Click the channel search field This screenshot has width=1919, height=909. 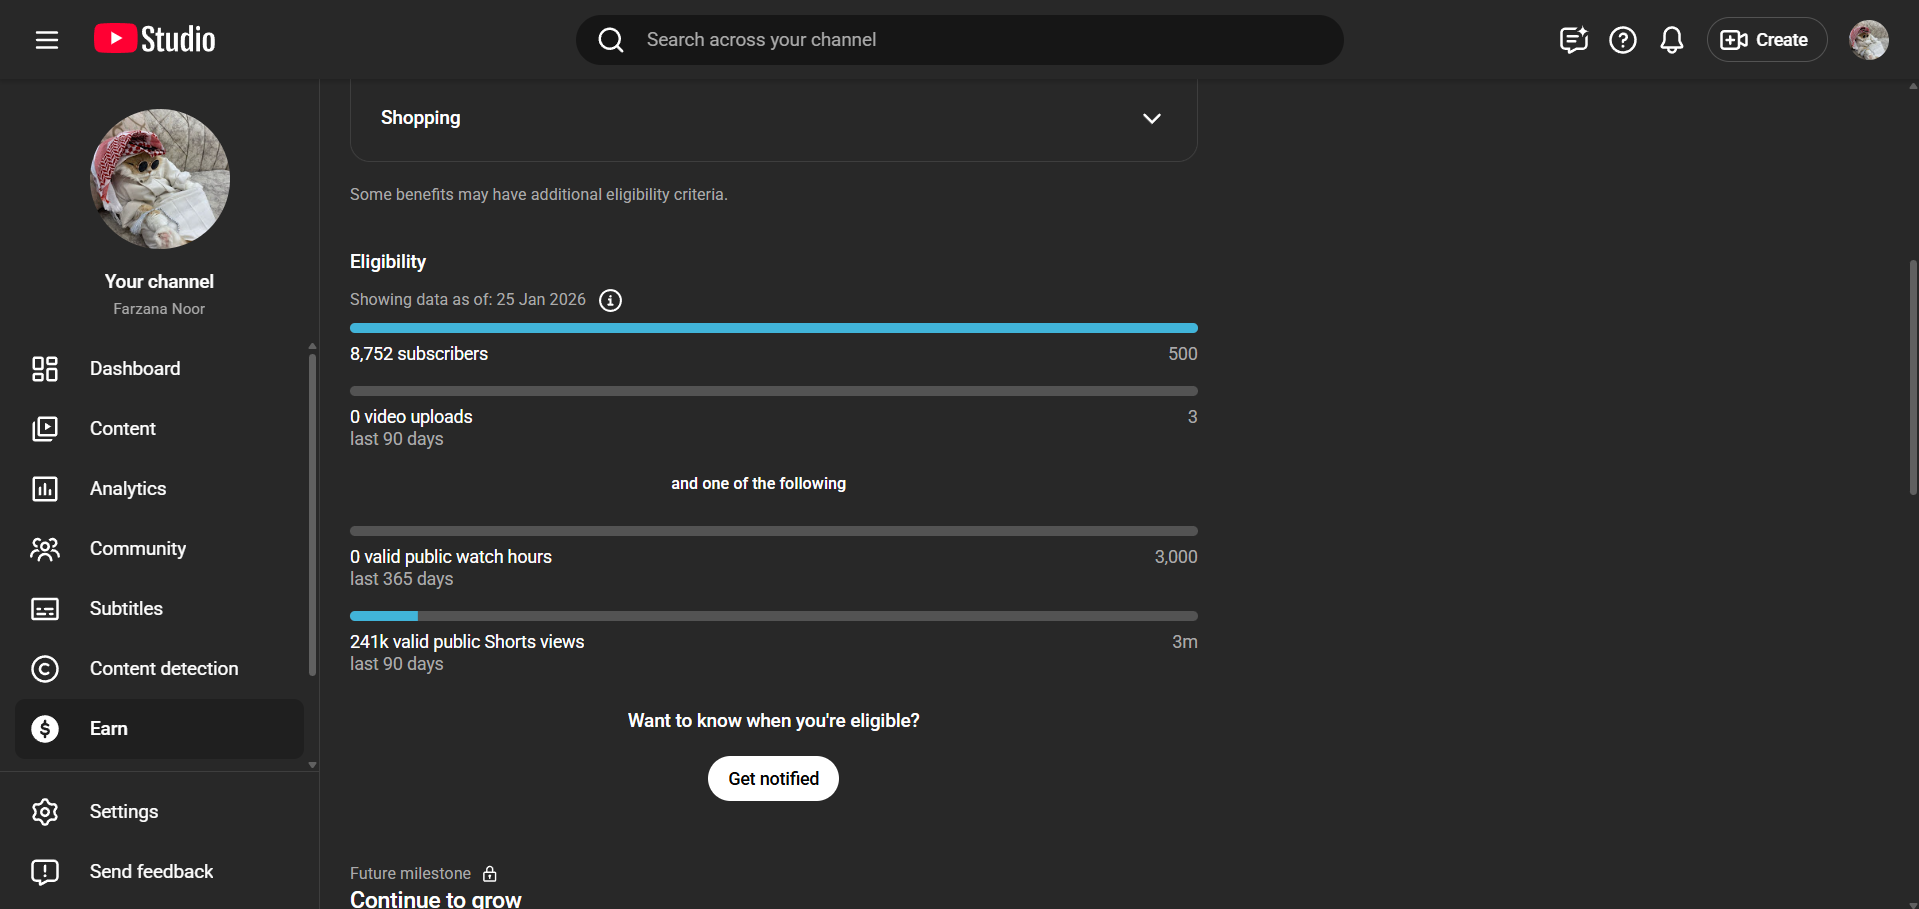coord(960,40)
